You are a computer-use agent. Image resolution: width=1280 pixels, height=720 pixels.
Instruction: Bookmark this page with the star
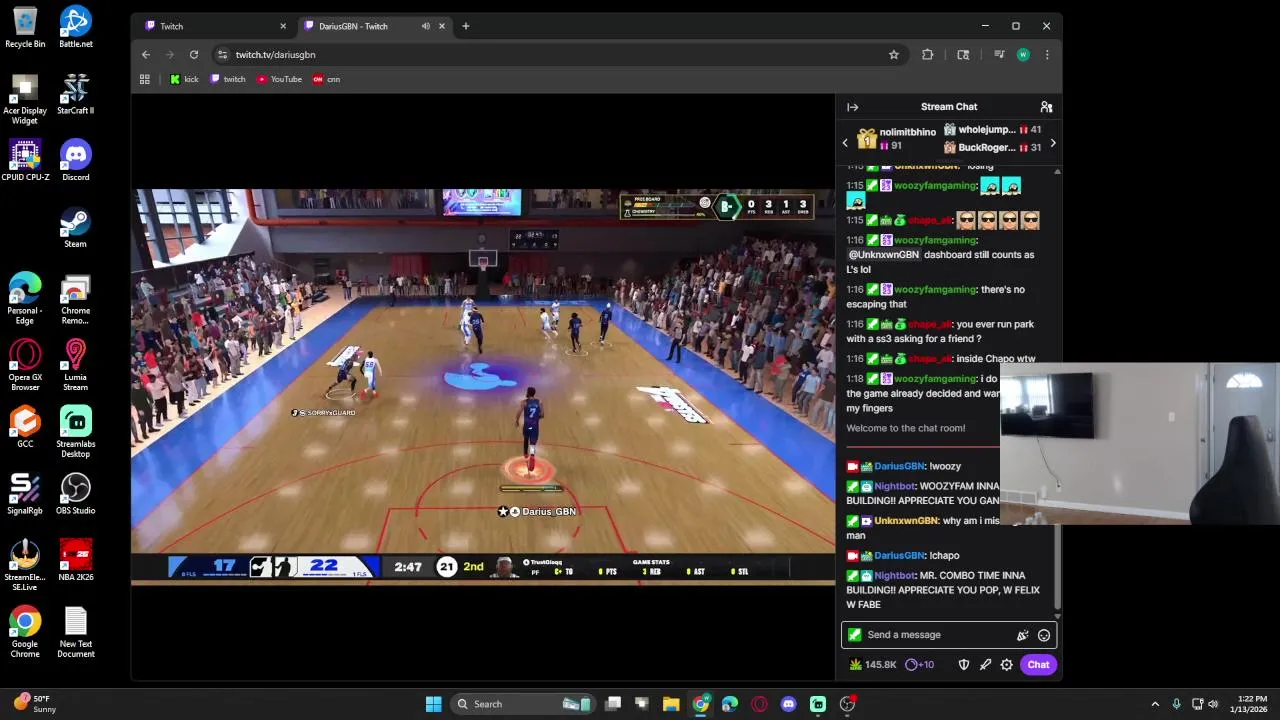pos(894,55)
